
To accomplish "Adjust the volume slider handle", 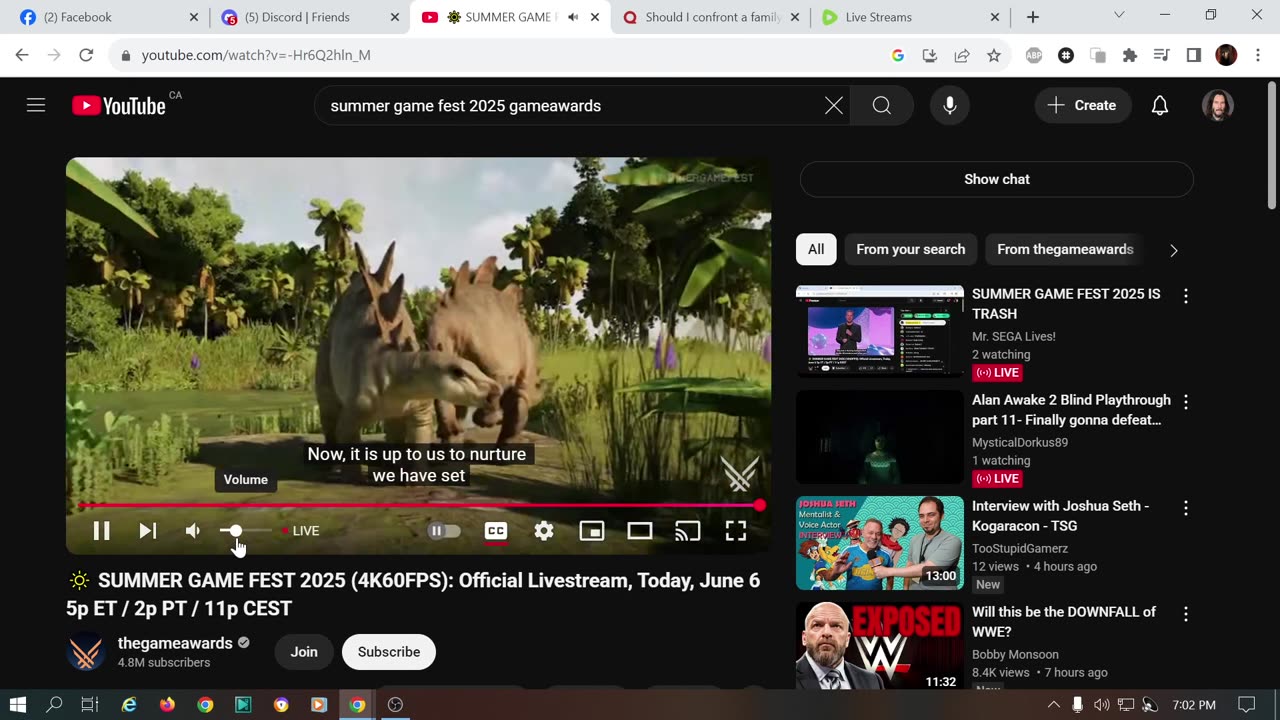I will pos(235,531).
